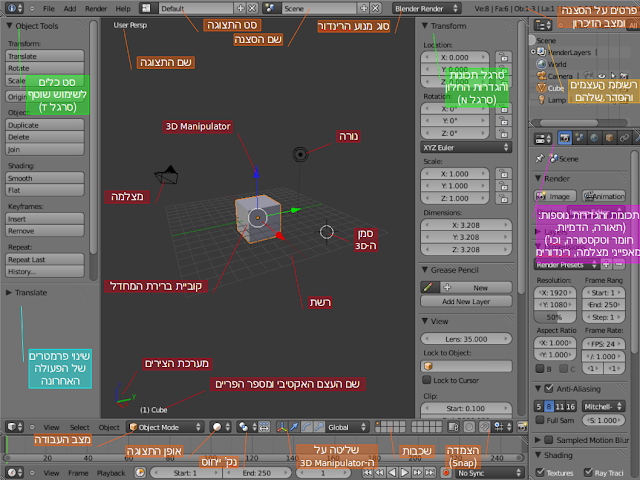Open Playback menu in Timeline header

111,473
